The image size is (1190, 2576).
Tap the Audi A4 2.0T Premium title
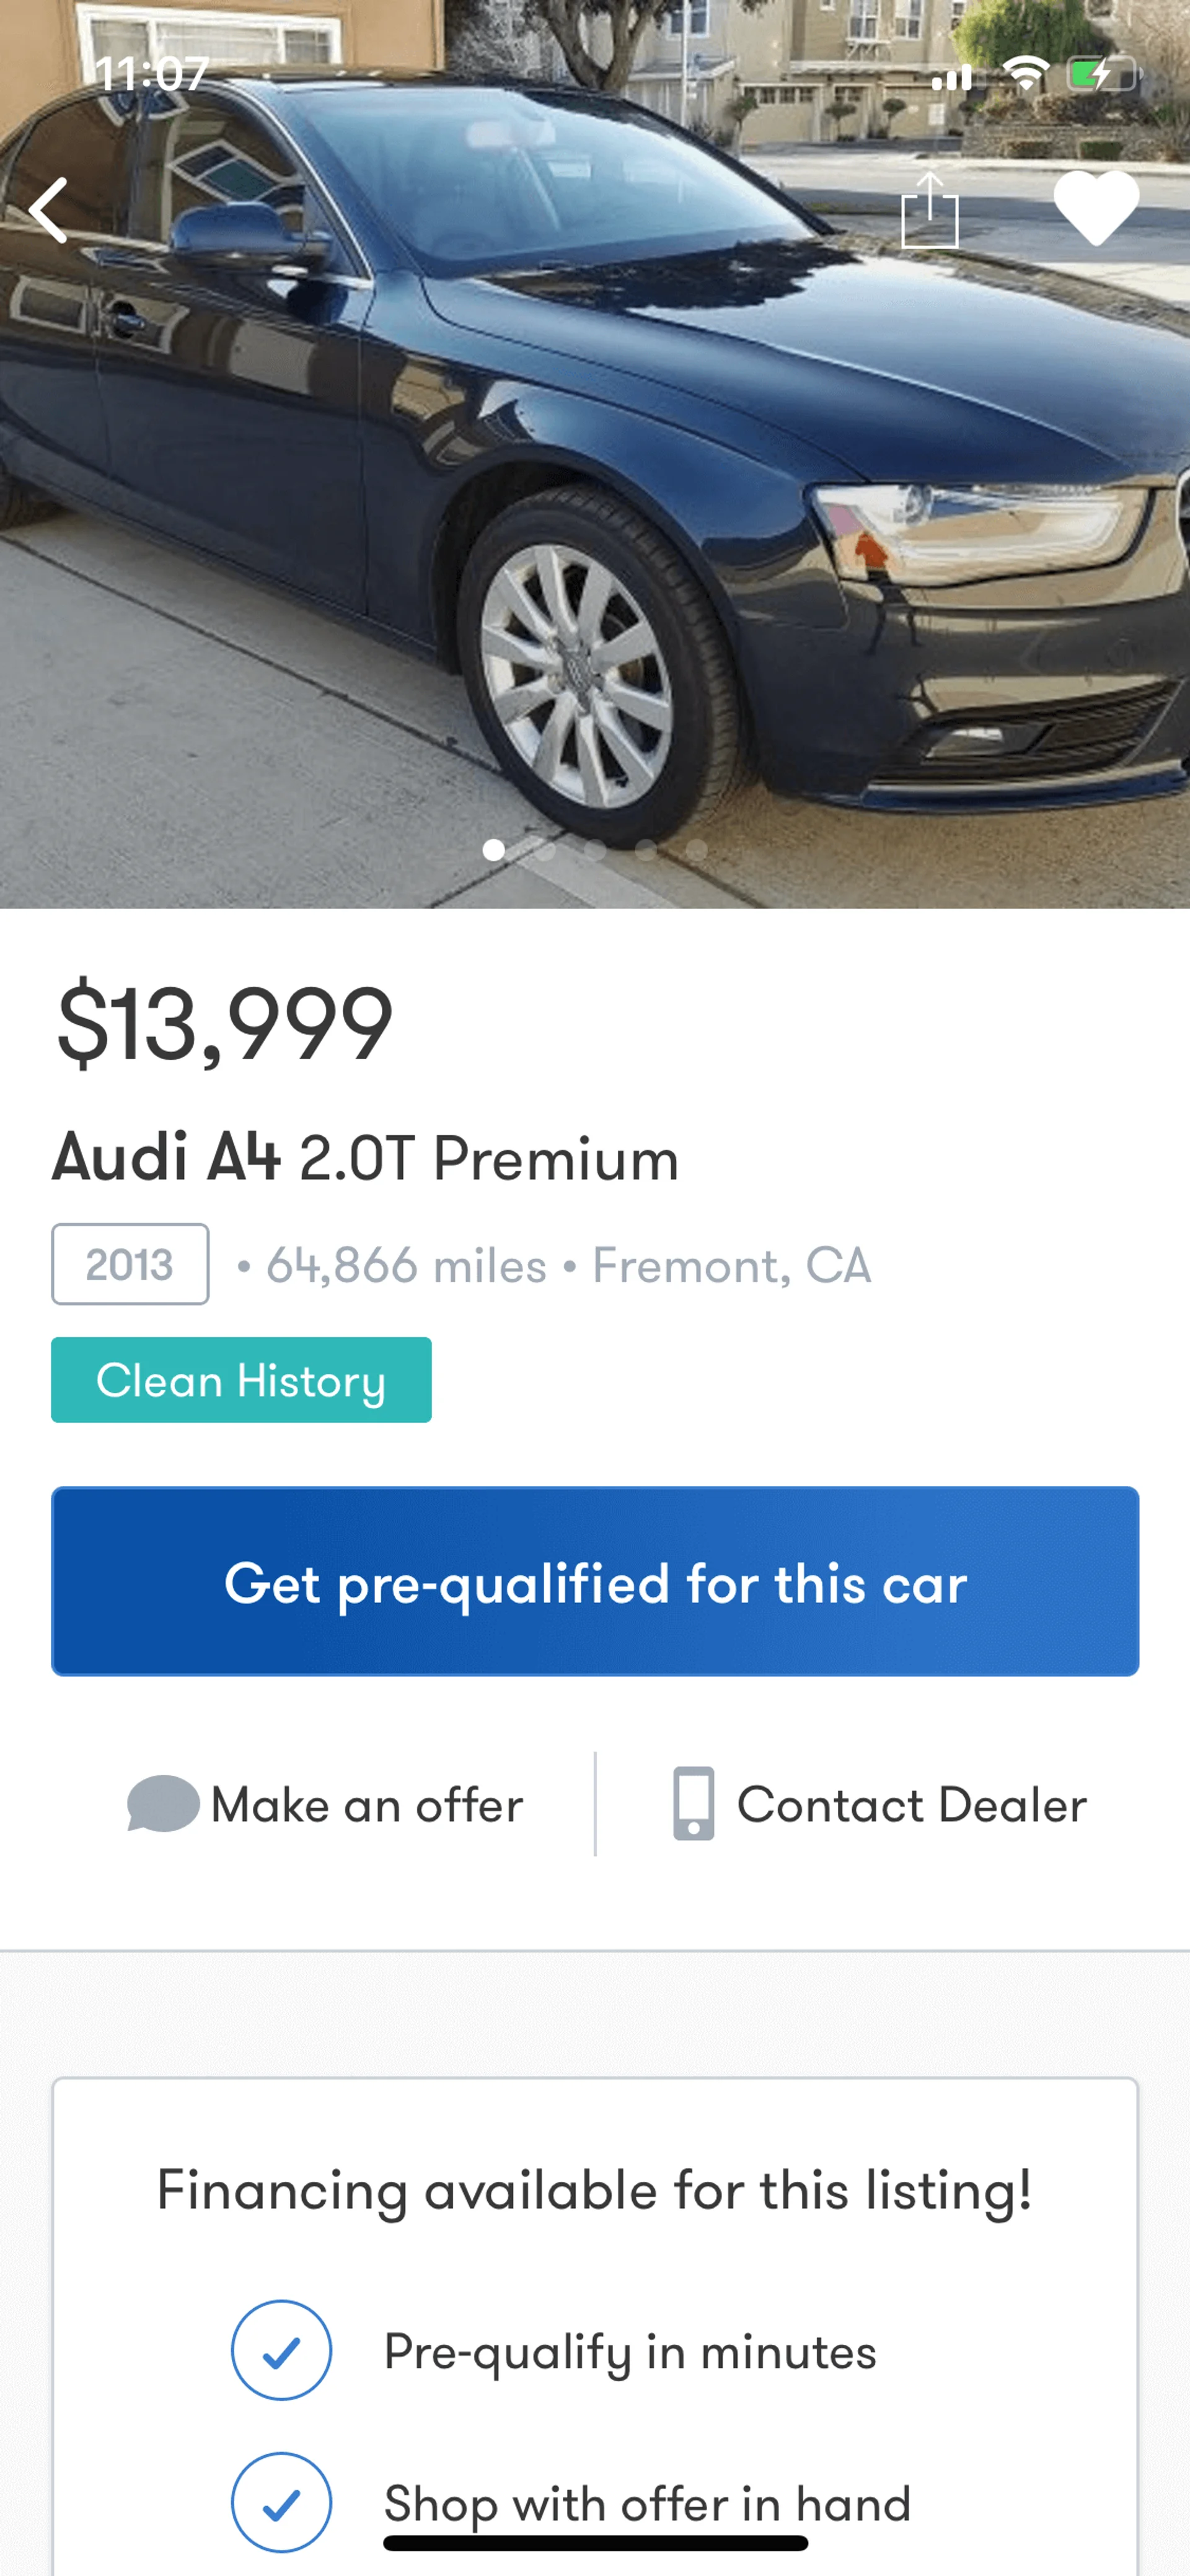click(x=366, y=1158)
